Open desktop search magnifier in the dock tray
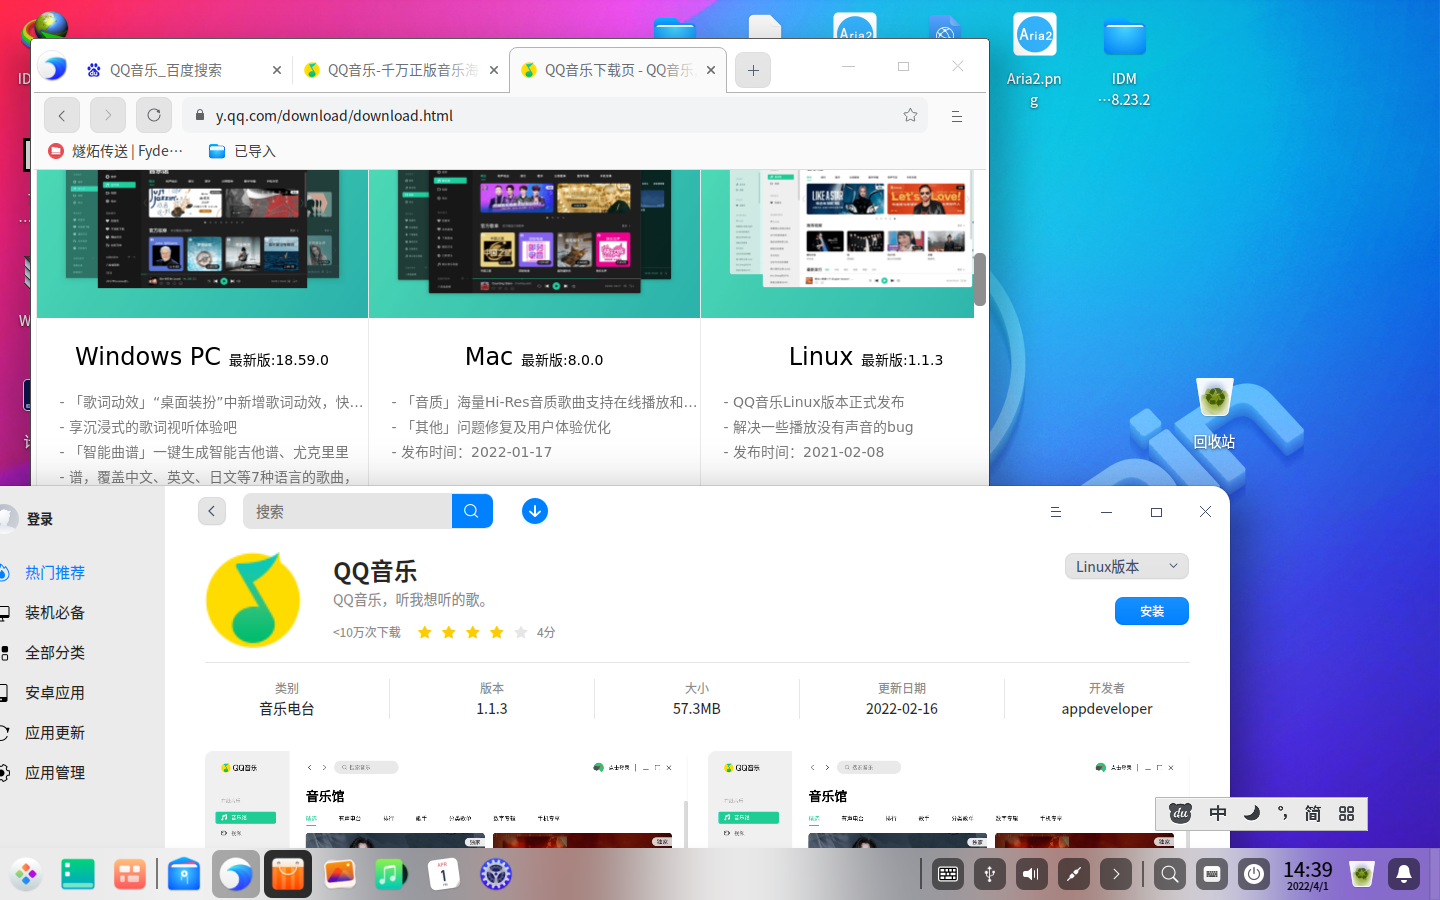Image resolution: width=1440 pixels, height=900 pixels. 1169,875
